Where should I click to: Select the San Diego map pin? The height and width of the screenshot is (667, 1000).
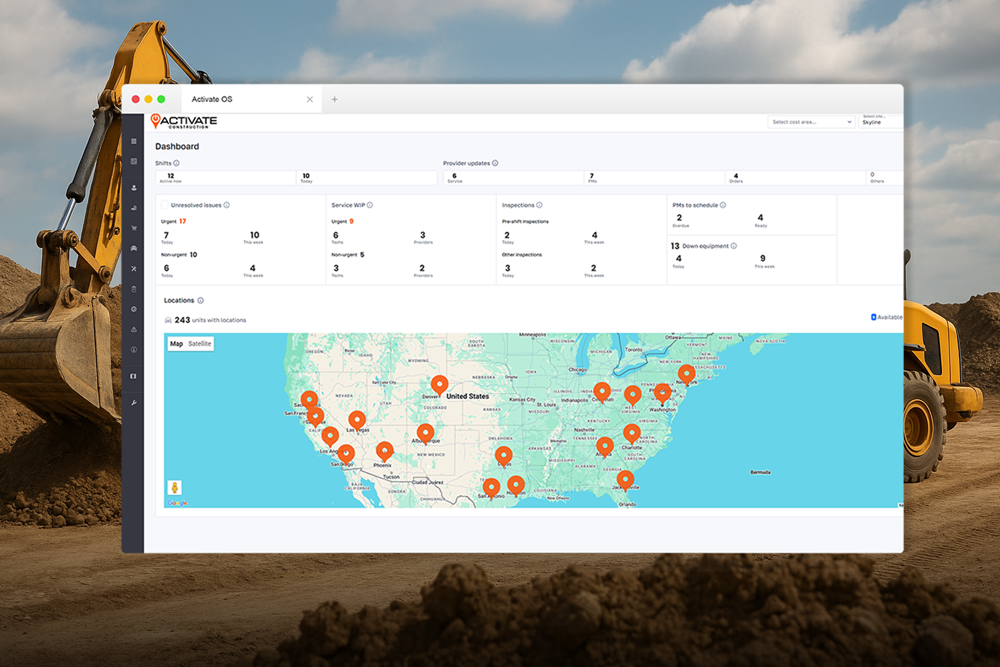[x=346, y=454]
